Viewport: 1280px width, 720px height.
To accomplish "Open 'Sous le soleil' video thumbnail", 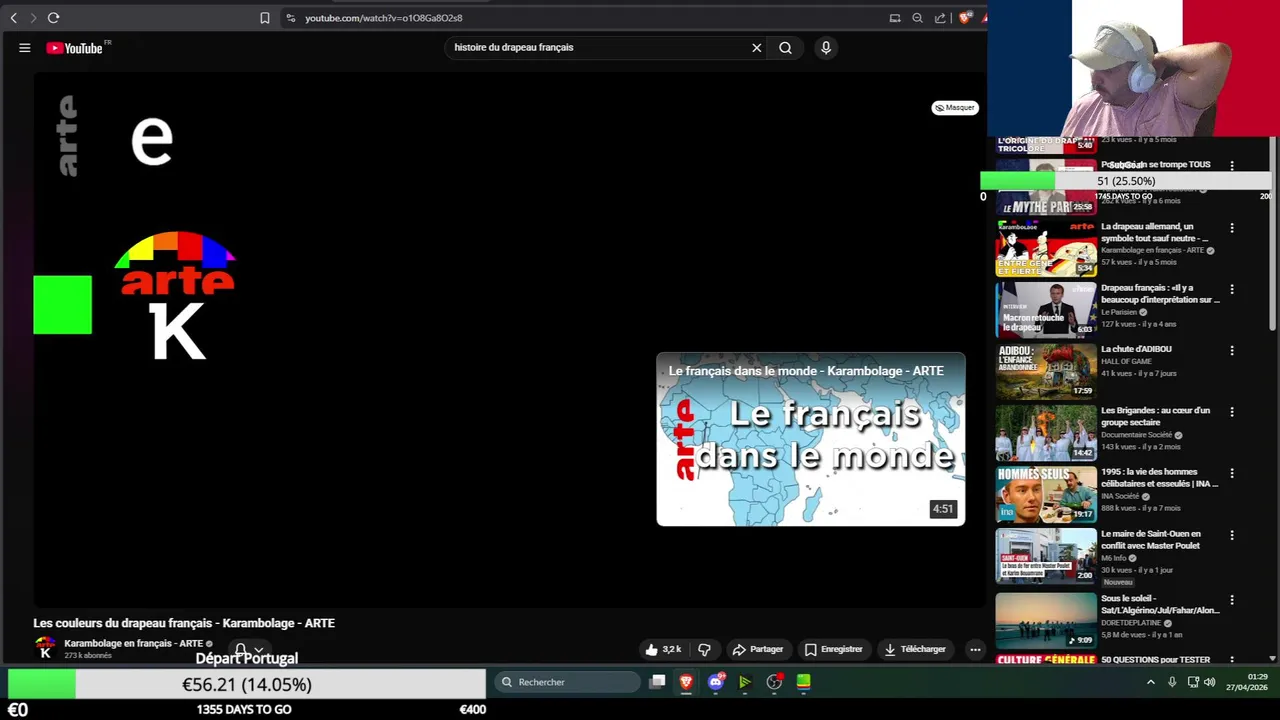I will 1046,621.
